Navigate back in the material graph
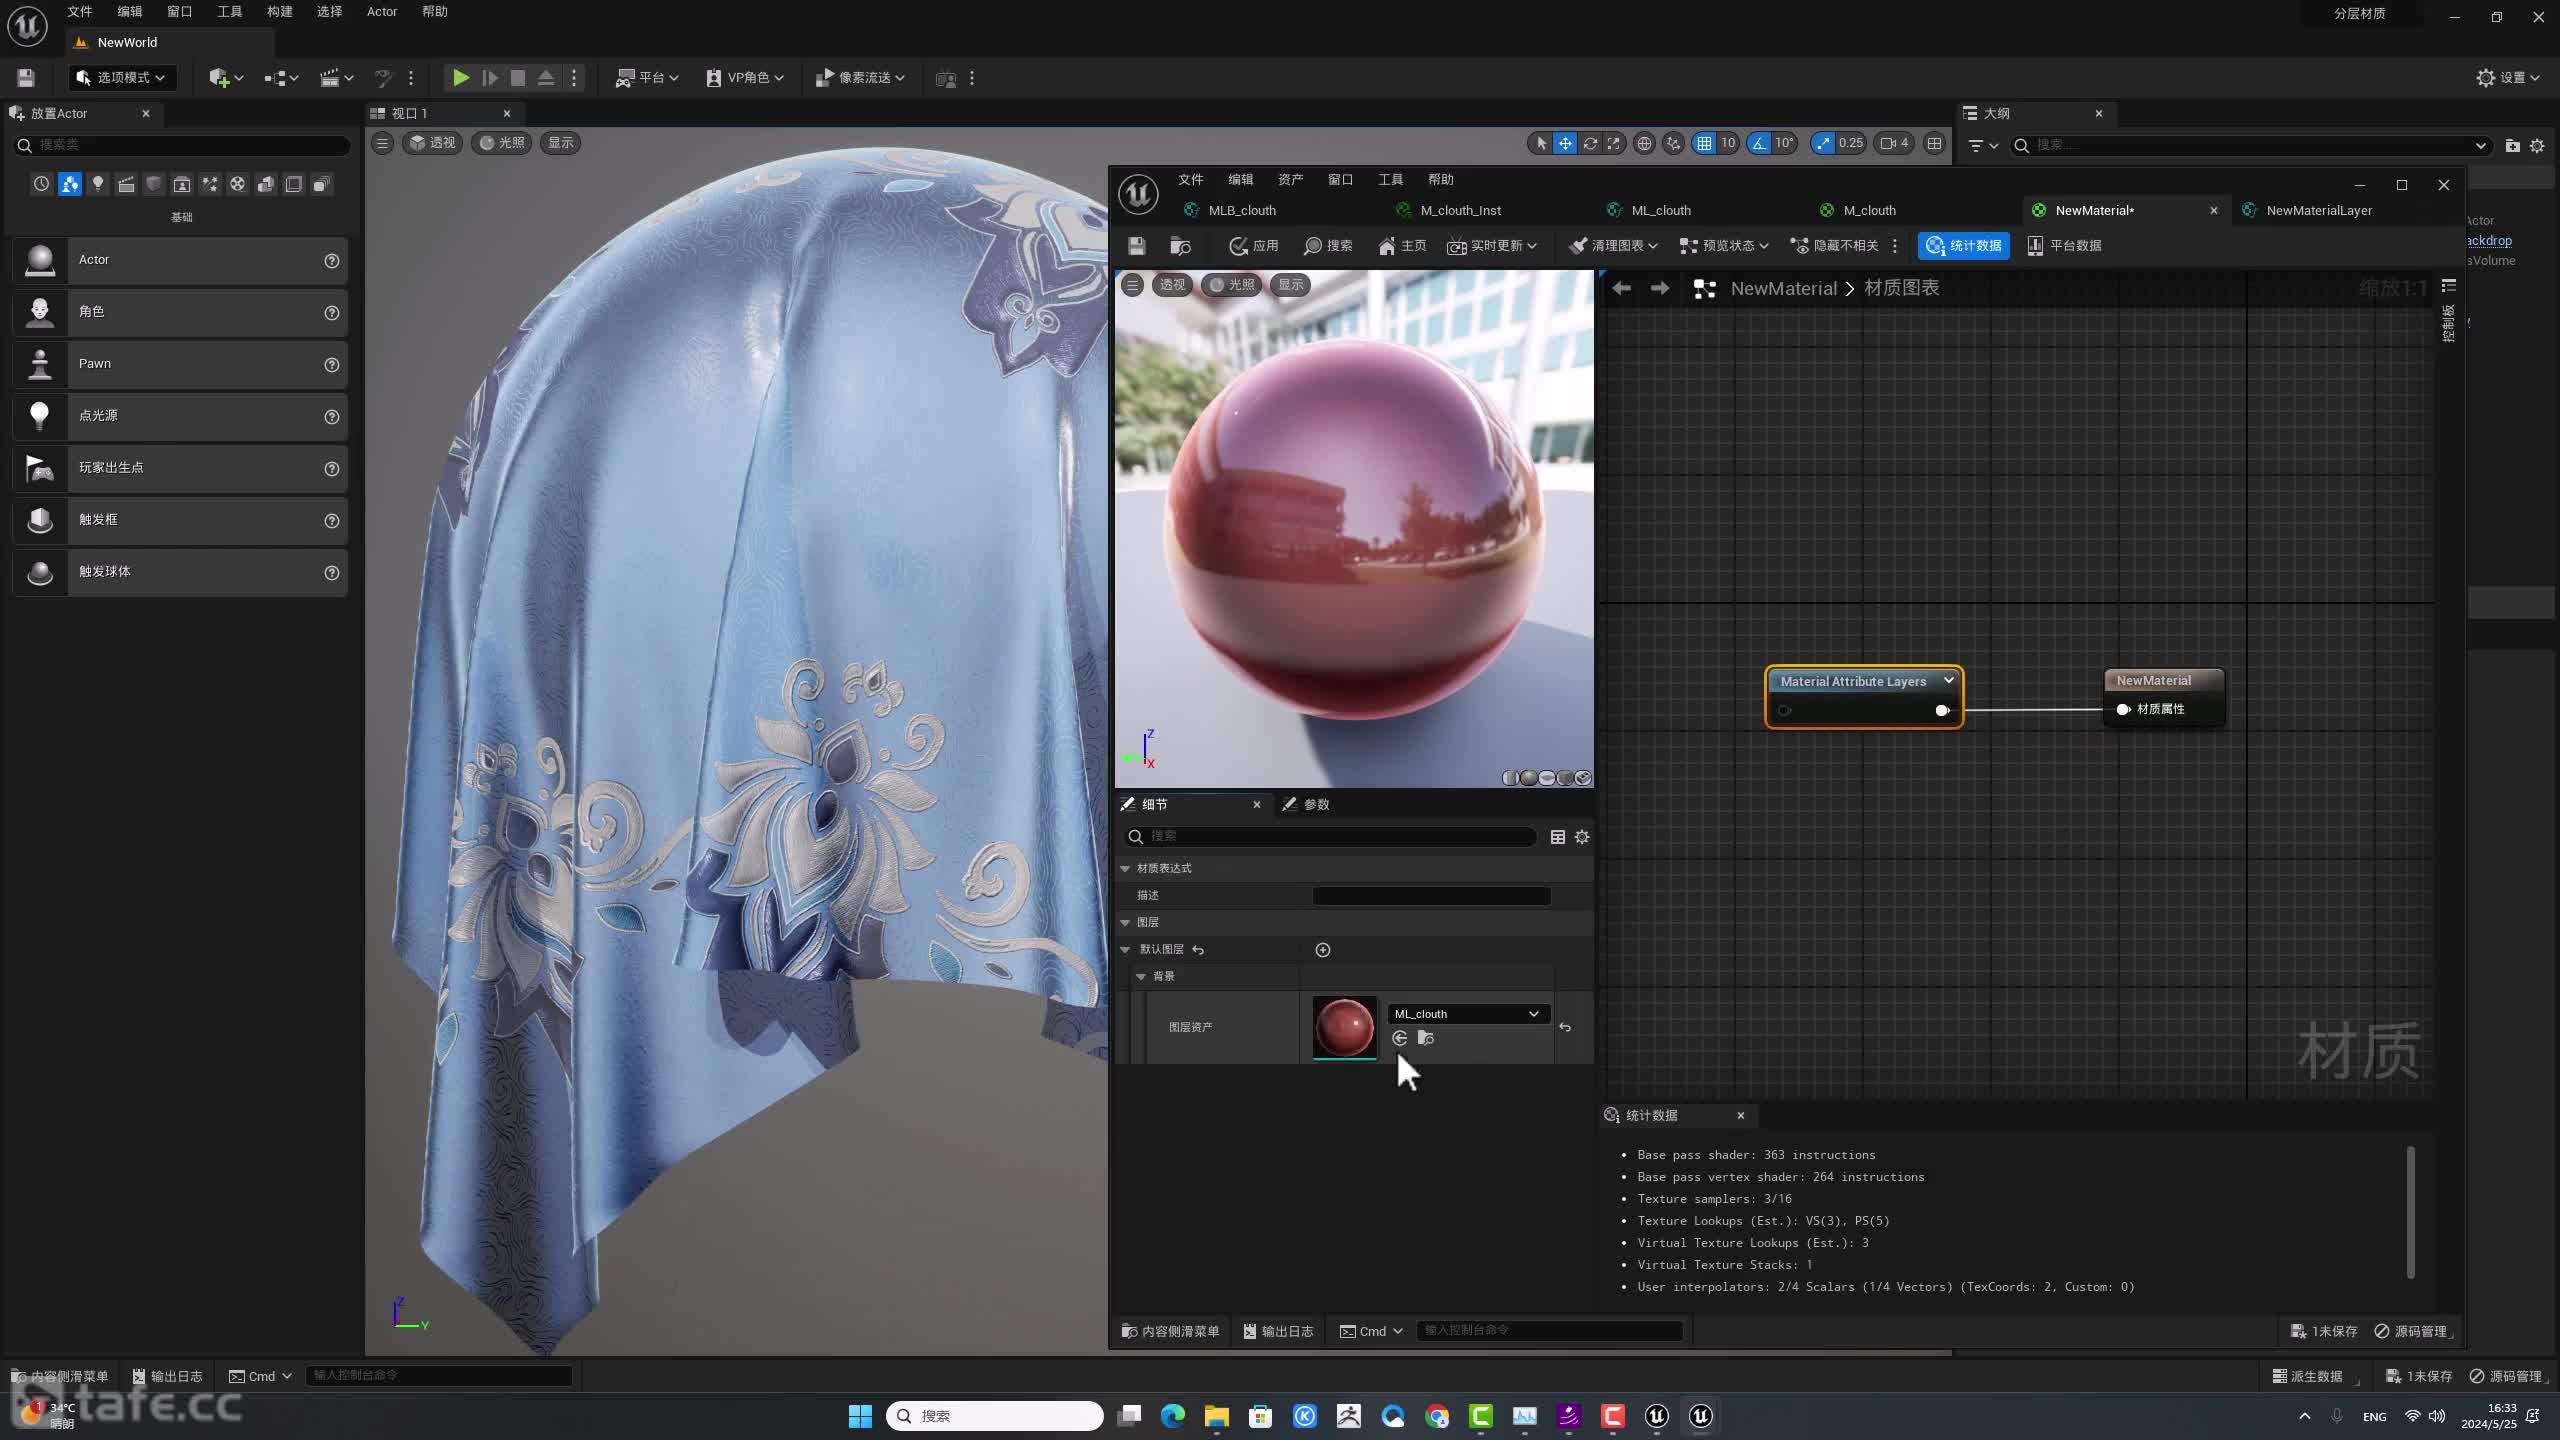Viewport: 2560px width, 1440px height. (x=1621, y=288)
